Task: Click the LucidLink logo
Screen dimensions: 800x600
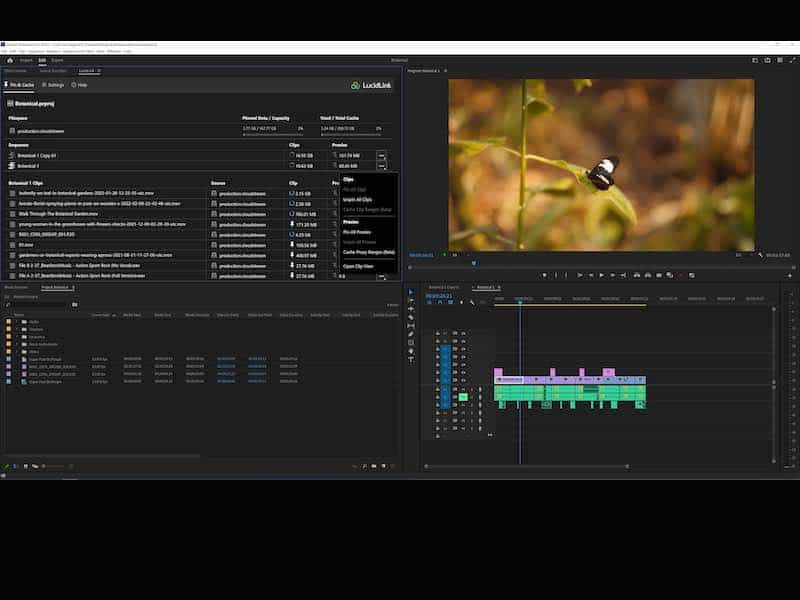Action: [369, 85]
